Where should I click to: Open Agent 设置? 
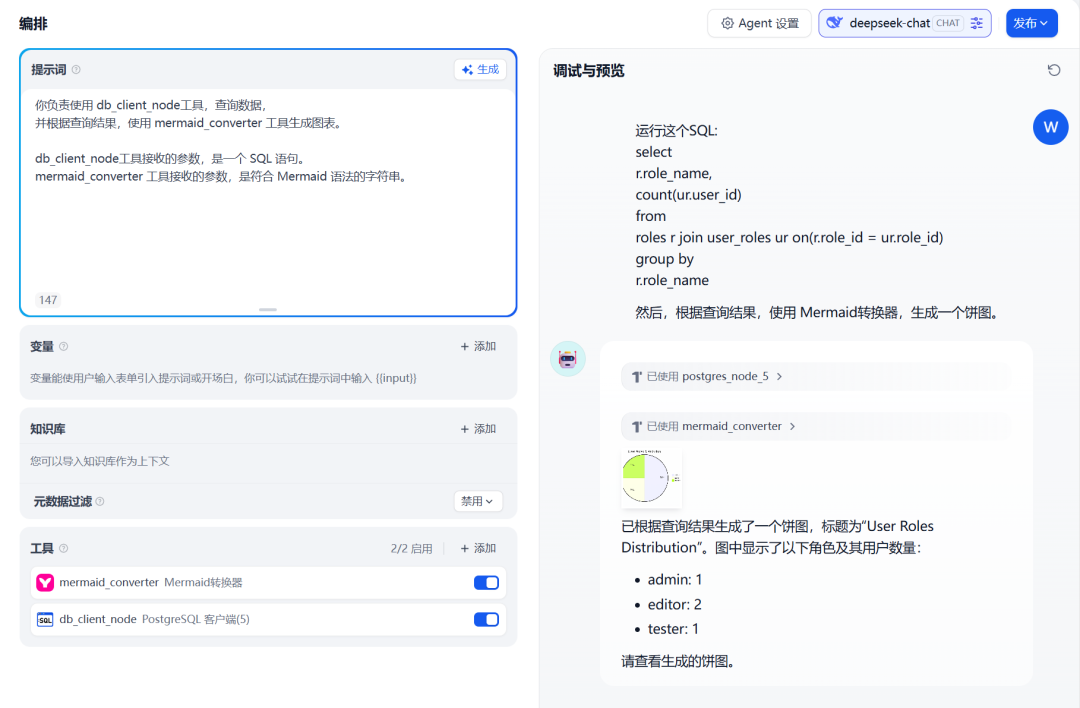tap(760, 23)
